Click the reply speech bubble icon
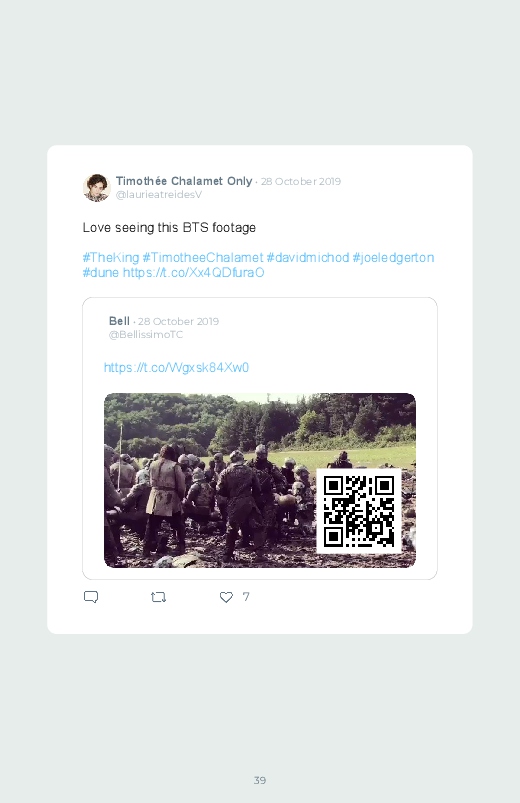 (91, 597)
